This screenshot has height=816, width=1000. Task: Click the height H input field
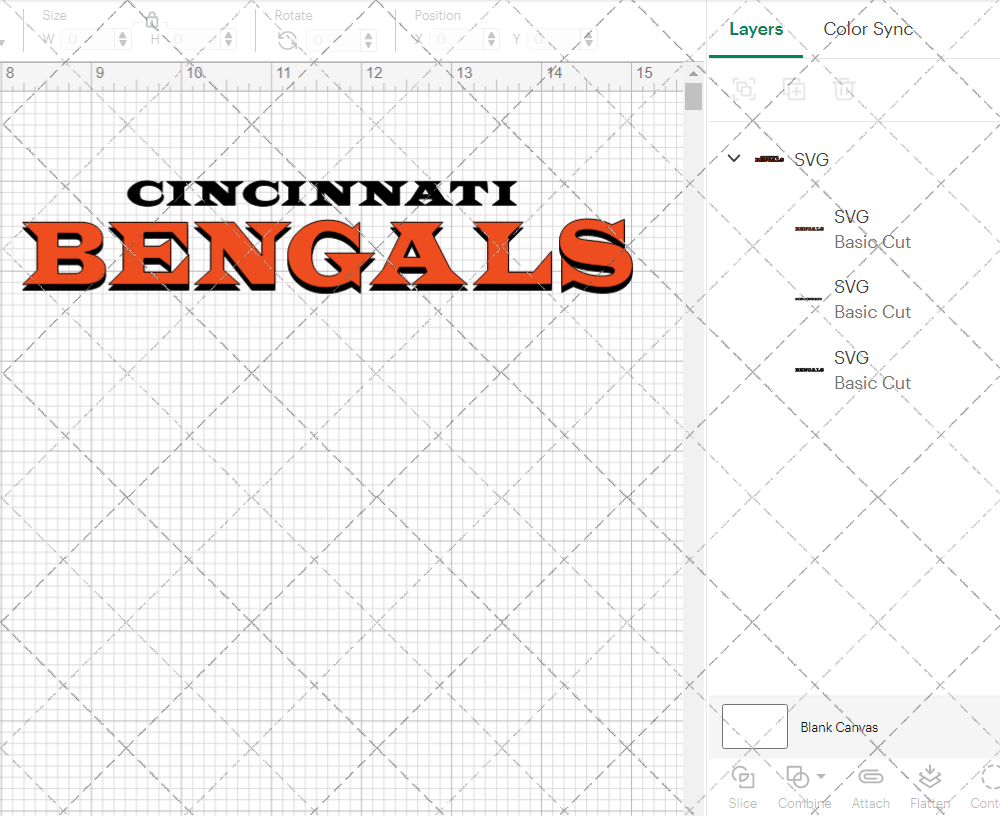pos(195,40)
